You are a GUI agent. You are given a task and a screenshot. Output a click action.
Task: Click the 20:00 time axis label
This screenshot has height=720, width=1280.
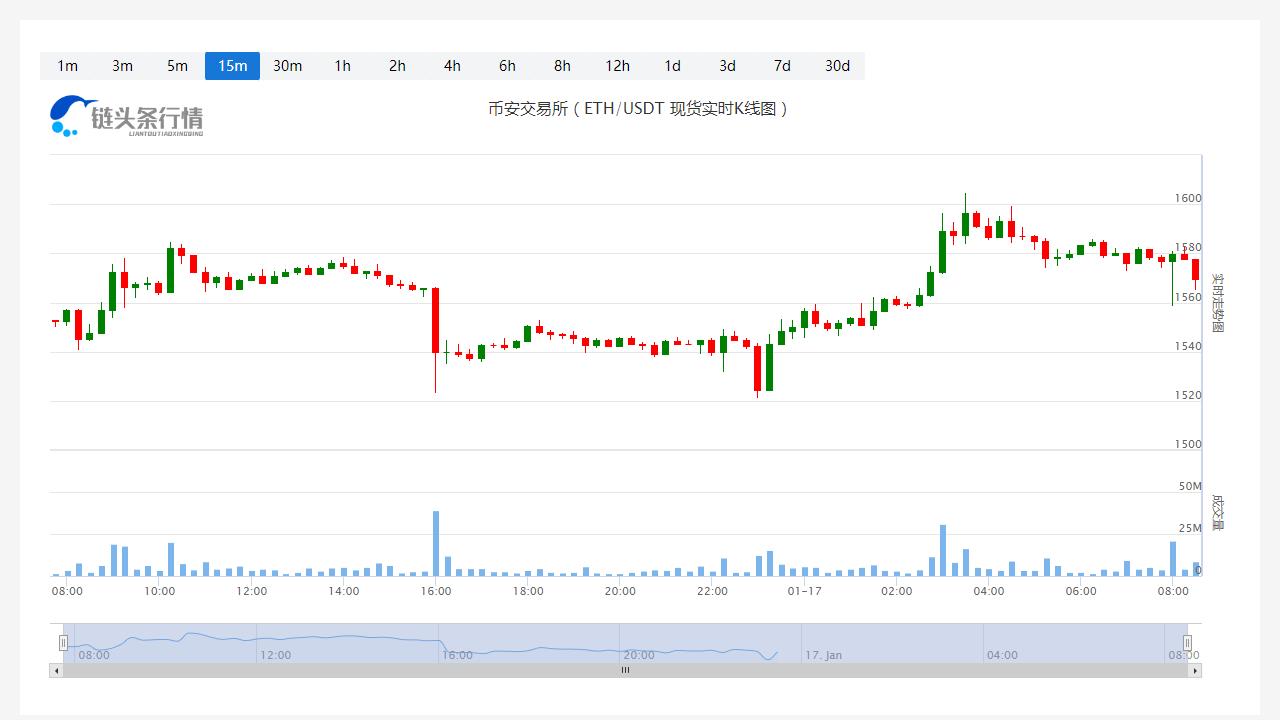620,591
